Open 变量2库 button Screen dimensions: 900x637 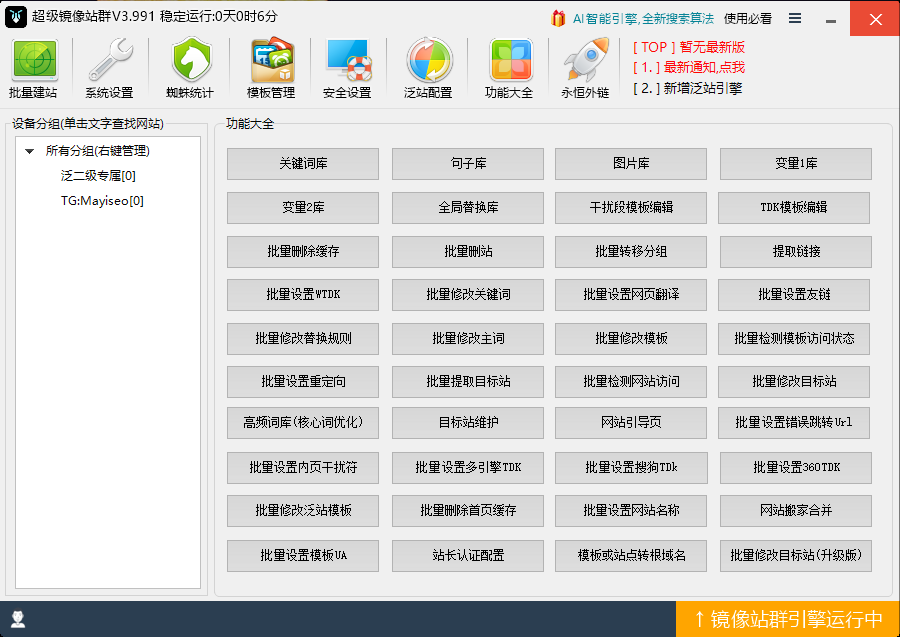(303, 208)
